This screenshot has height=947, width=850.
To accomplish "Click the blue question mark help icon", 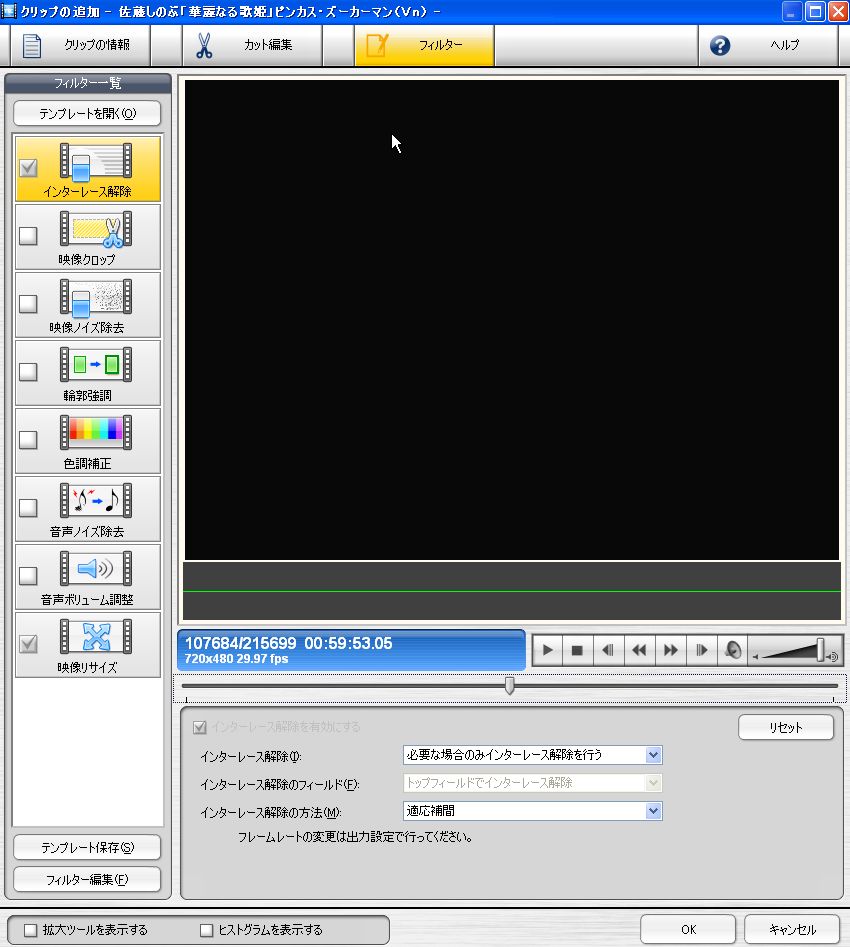I will (x=720, y=45).
